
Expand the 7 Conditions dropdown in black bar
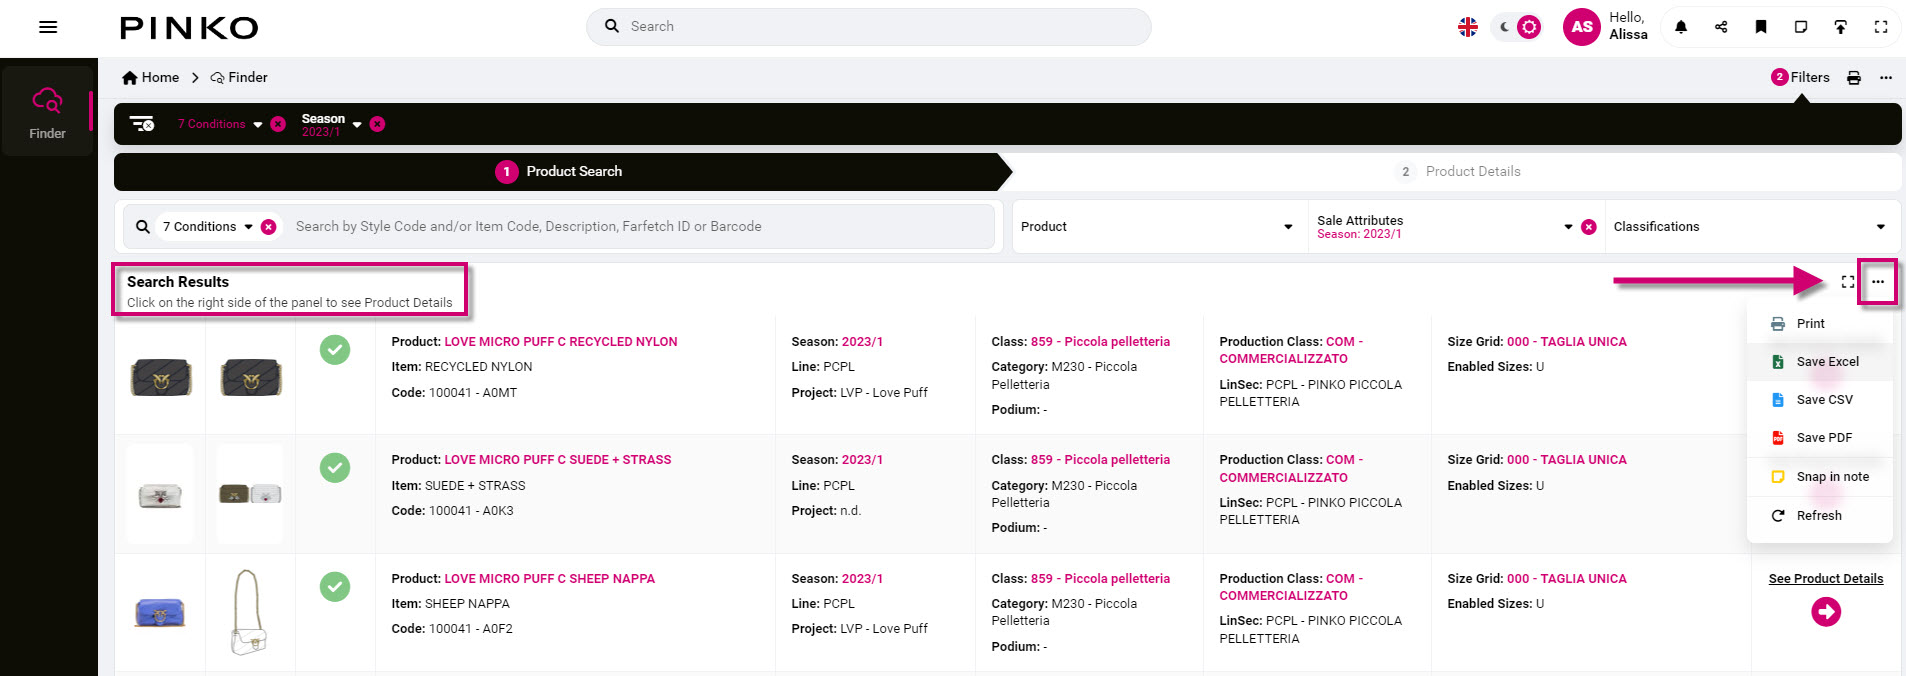258,125
